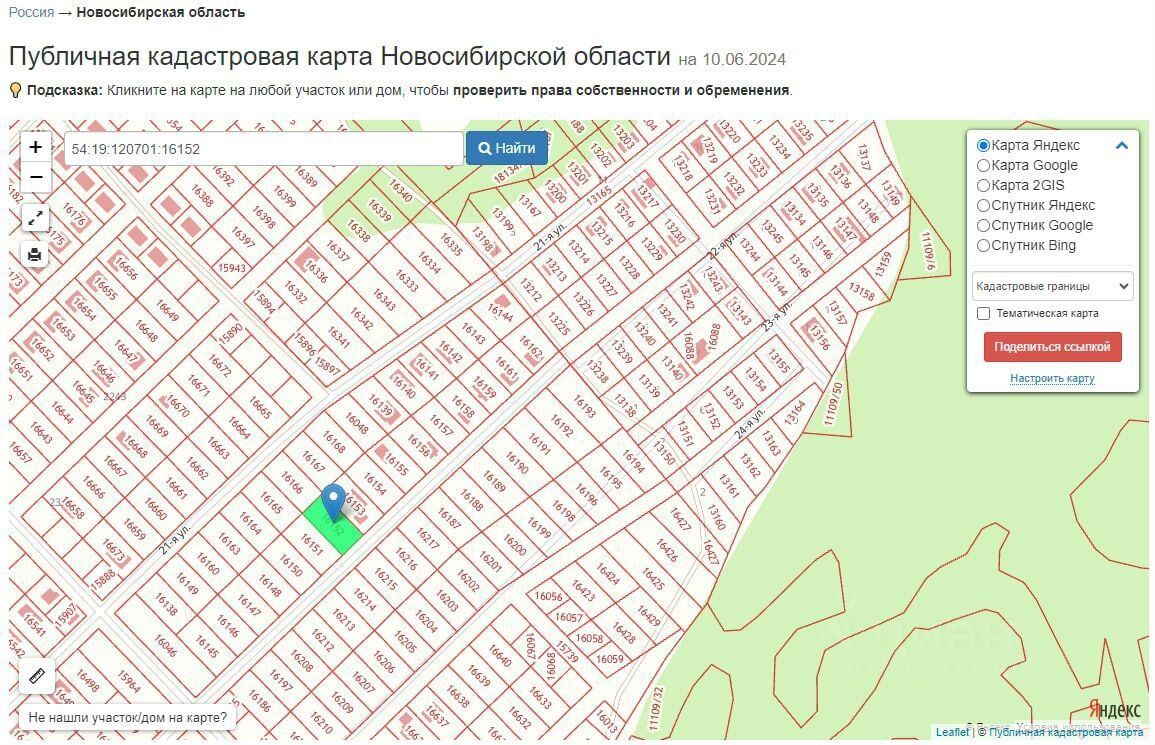This screenshot has height=745, width=1155.
Task: Open the Россия breadcrumb link
Action: 31,13
